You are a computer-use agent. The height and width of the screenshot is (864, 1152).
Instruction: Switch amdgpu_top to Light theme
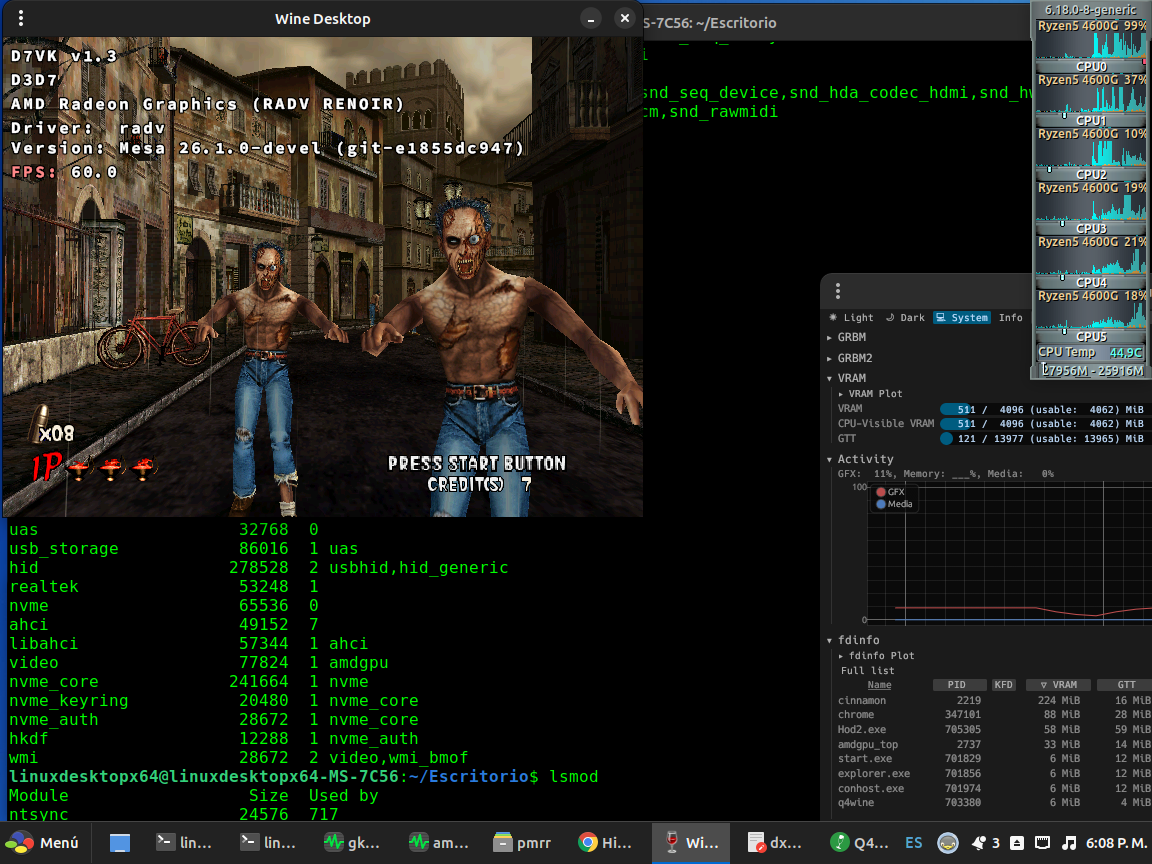point(852,317)
